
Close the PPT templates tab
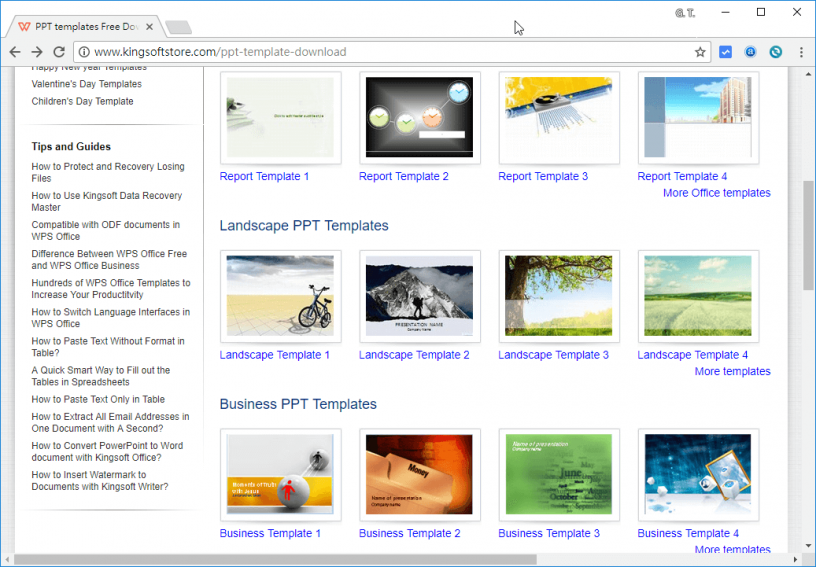[149, 27]
